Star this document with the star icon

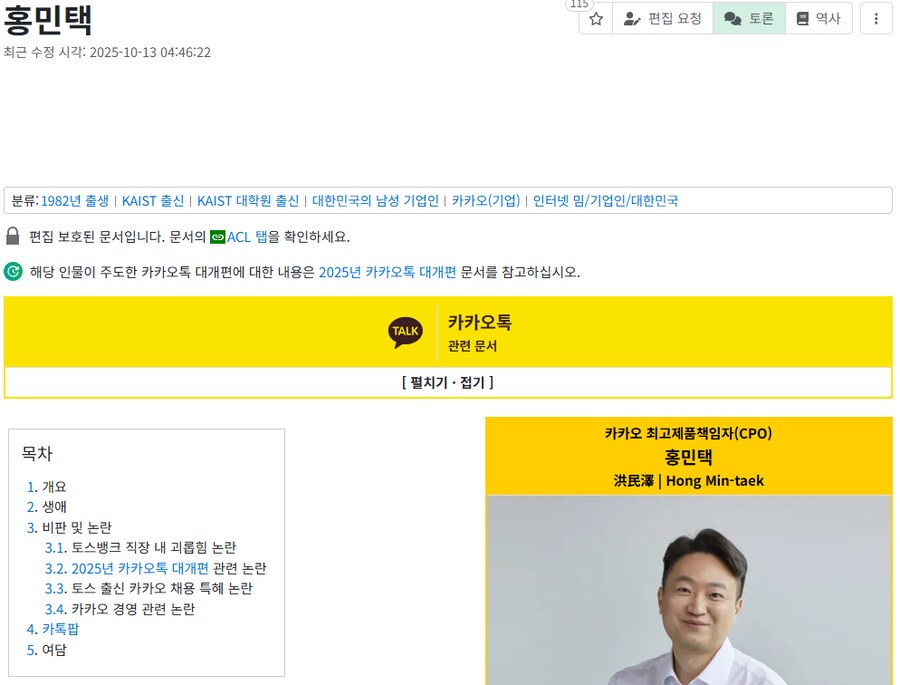pos(596,19)
